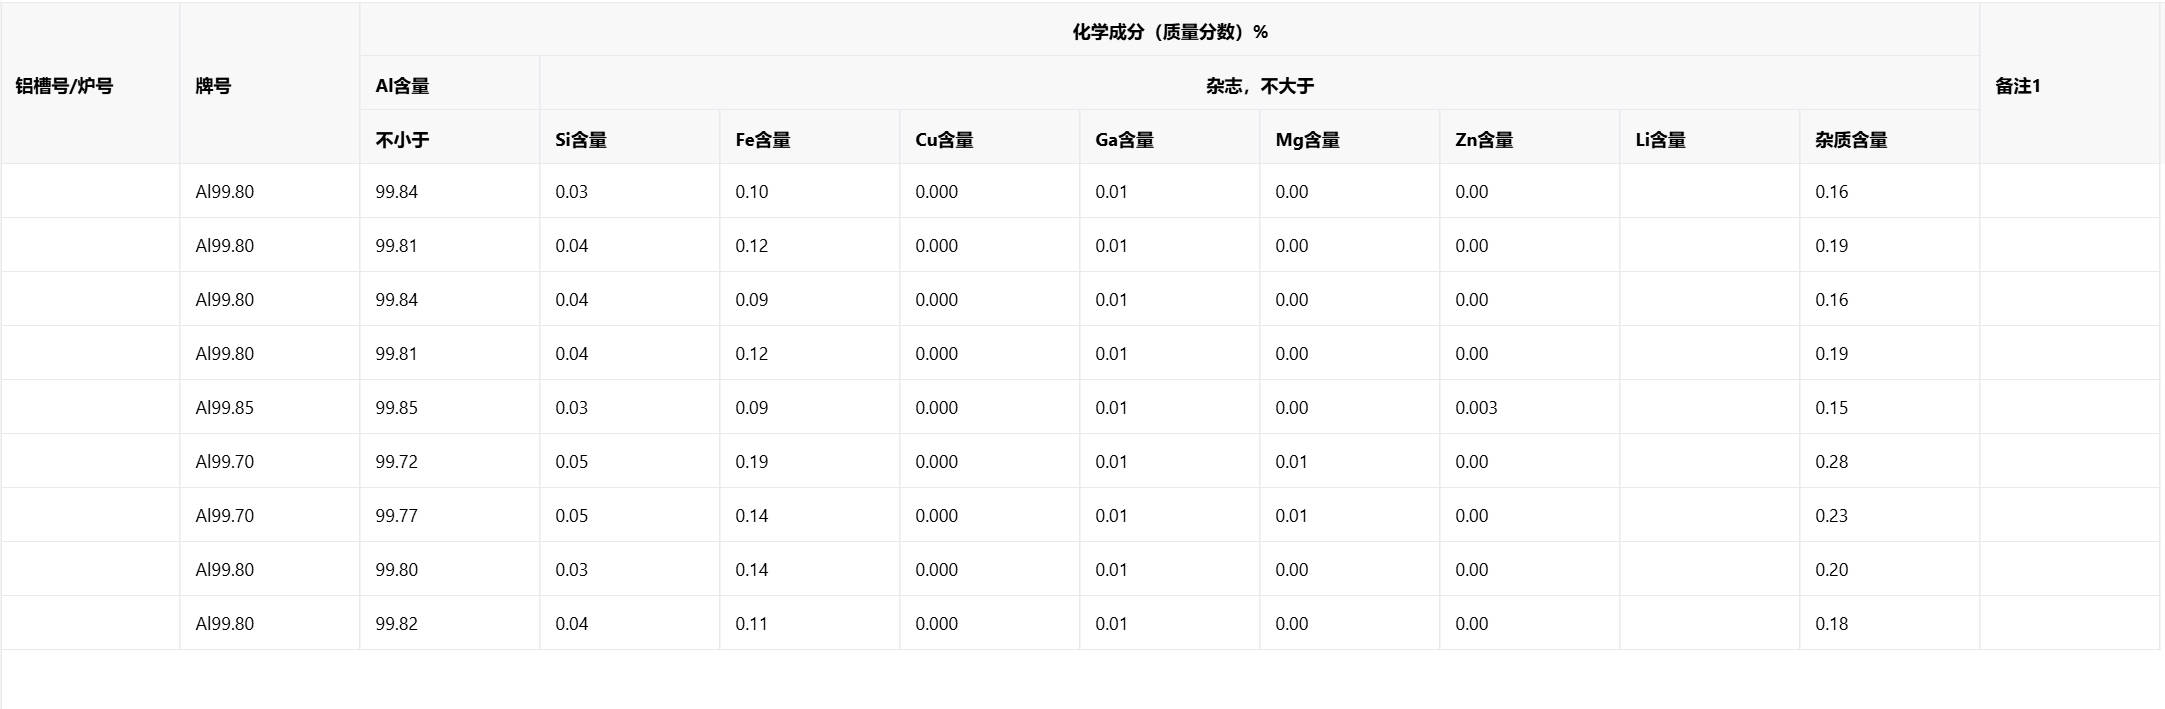
Task: Click the 杂质含量 column header
Action: (1851, 140)
